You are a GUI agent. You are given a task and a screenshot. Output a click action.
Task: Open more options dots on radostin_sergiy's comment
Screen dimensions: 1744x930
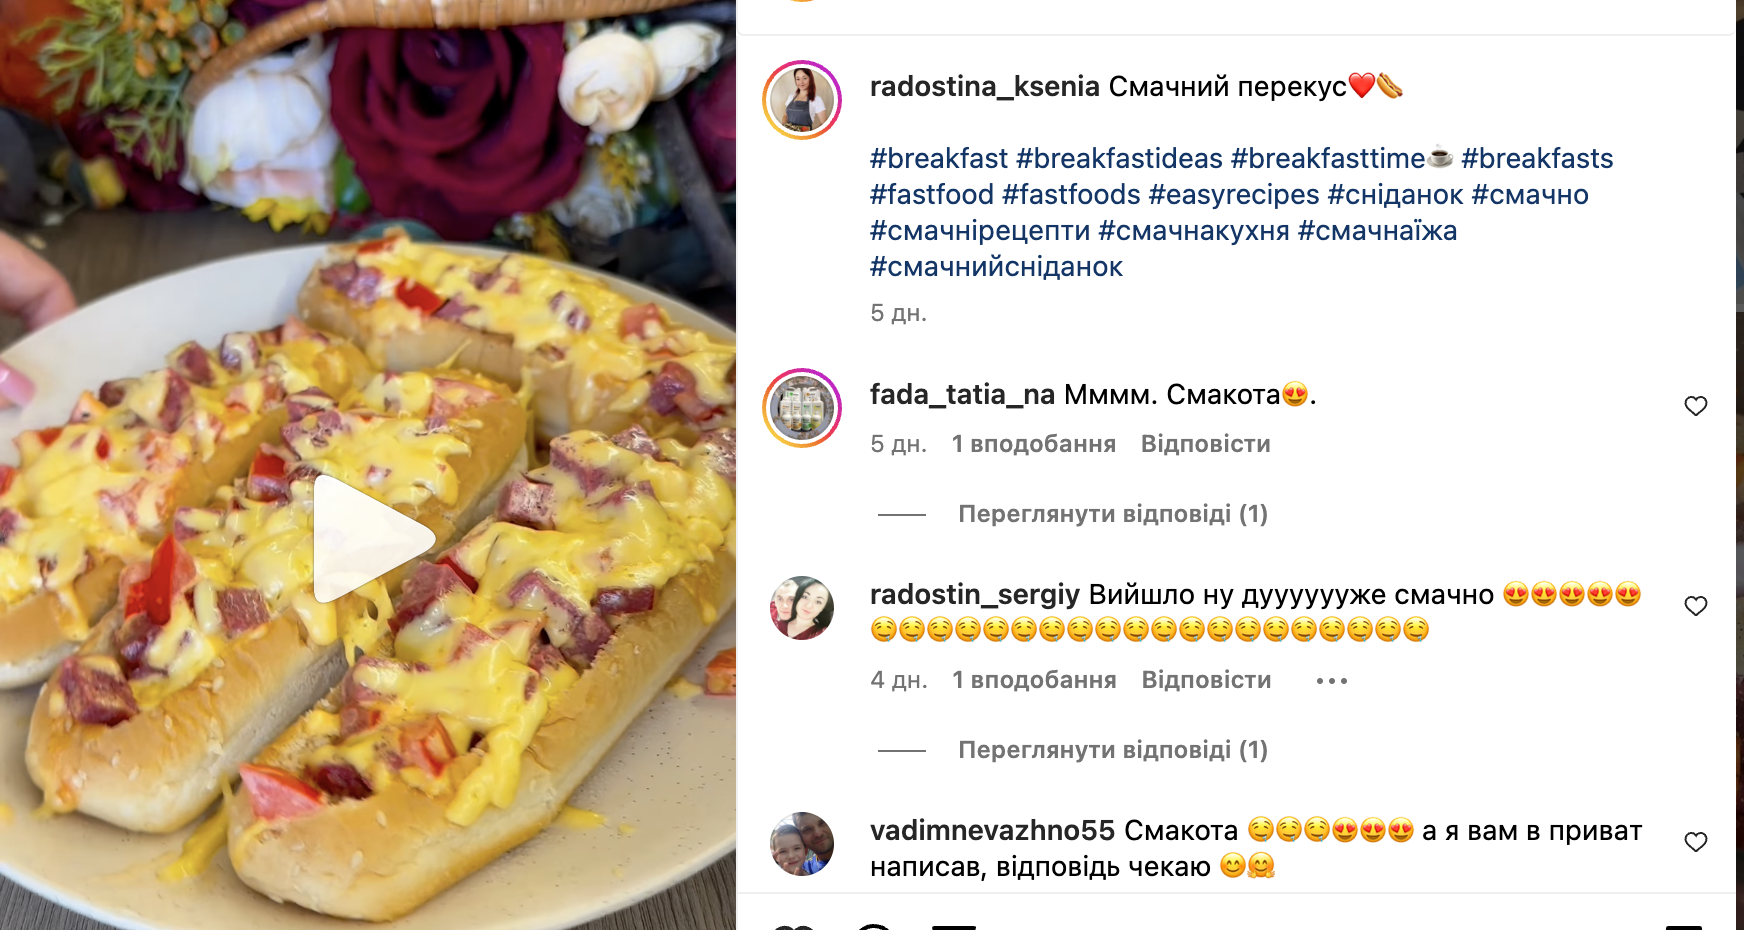(1331, 681)
